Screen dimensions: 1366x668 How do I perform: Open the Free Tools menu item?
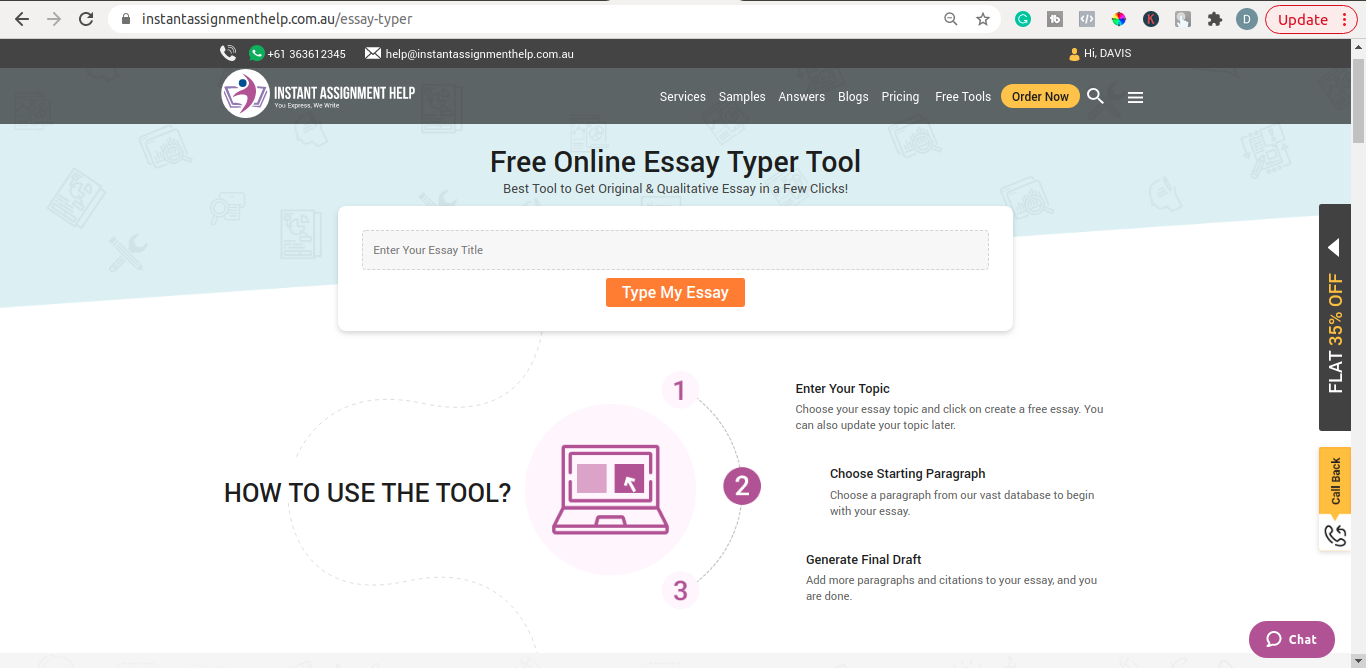click(x=962, y=96)
